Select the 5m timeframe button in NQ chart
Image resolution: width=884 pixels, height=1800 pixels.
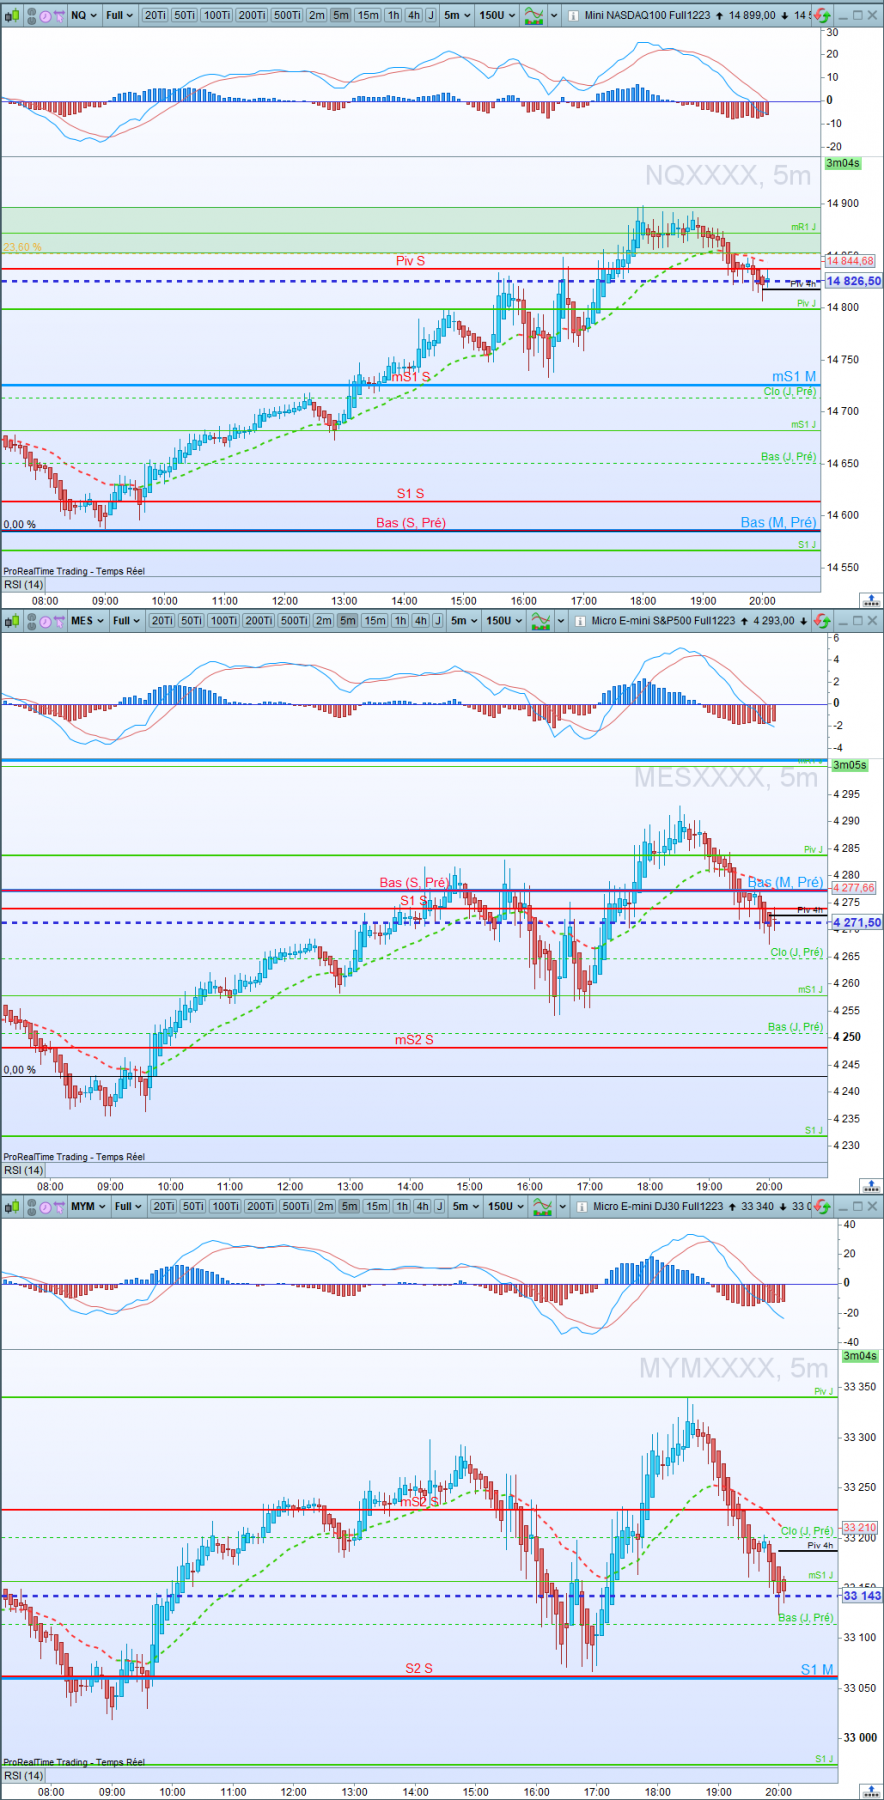coord(341,15)
